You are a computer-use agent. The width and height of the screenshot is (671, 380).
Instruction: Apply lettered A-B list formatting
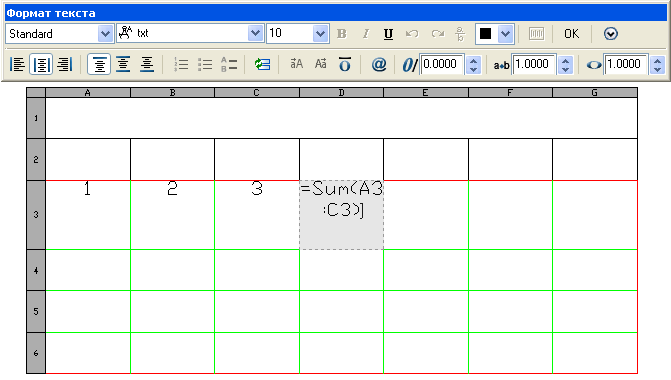click(x=229, y=65)
